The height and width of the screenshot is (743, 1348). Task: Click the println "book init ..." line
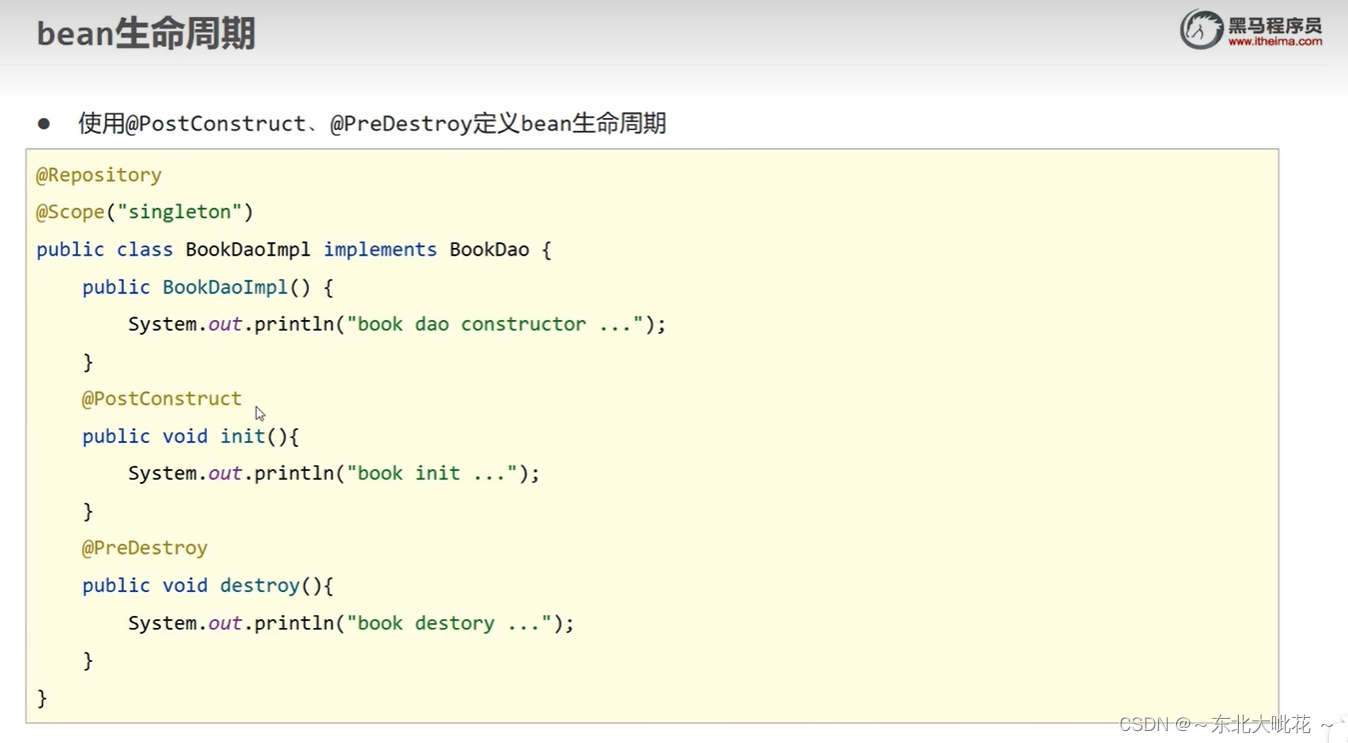click(334, 474)
